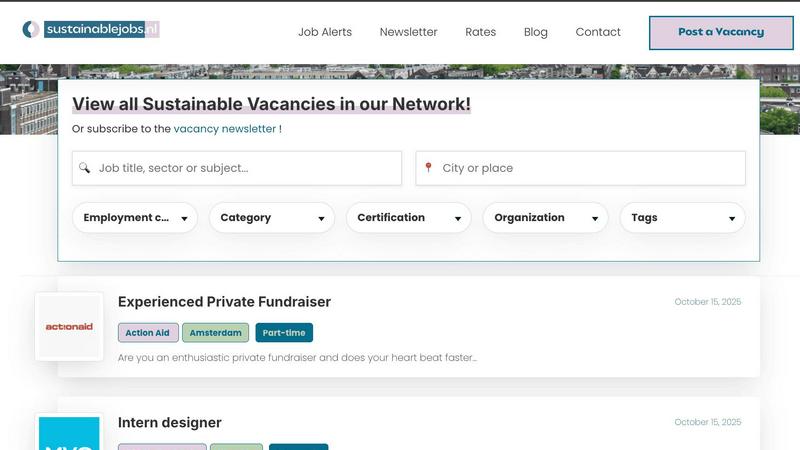
Task: Focus the job title search field
Action: point(245,168)
